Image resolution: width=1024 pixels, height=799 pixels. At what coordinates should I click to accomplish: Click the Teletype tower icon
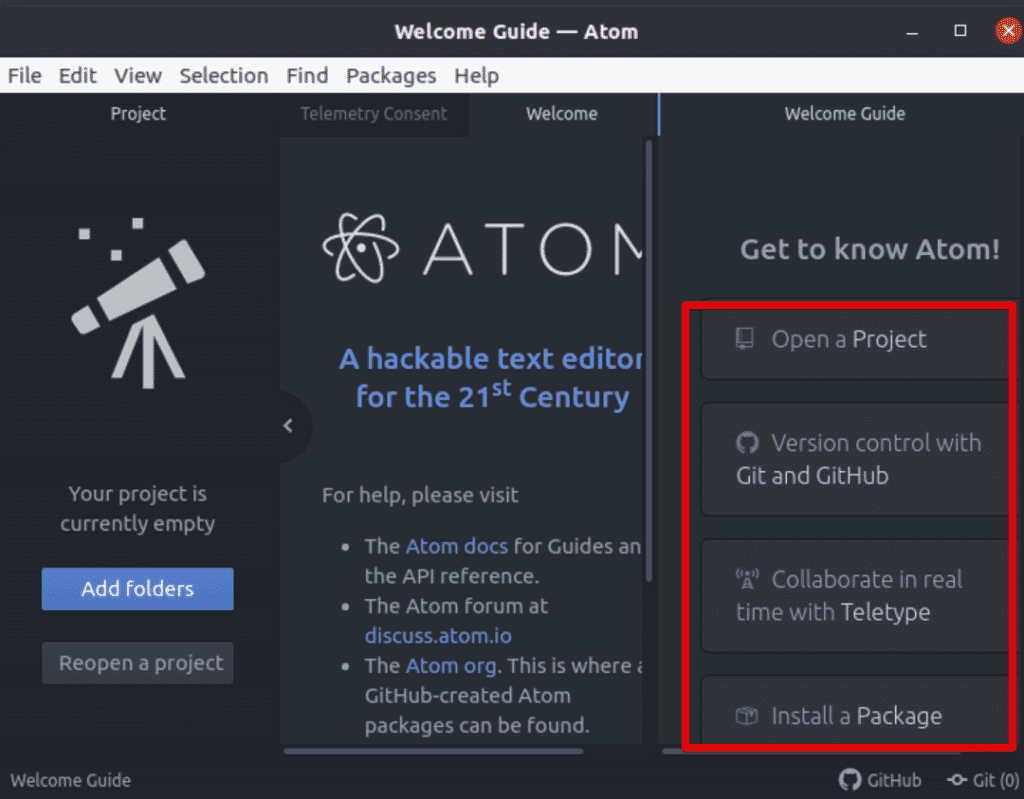747,579
